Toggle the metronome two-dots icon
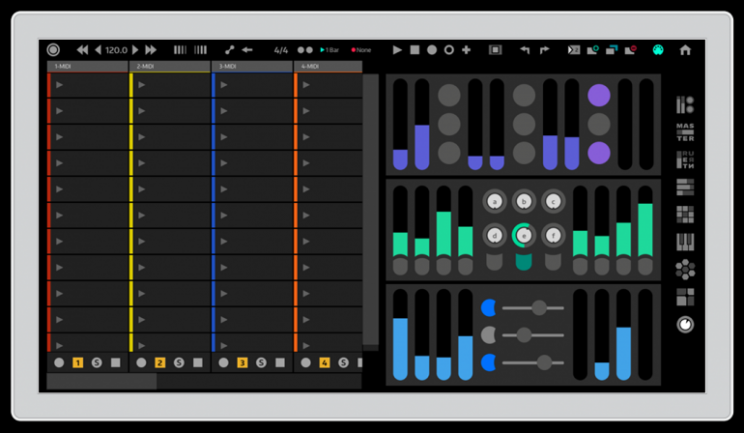The image size is (744, 433). 305,50
